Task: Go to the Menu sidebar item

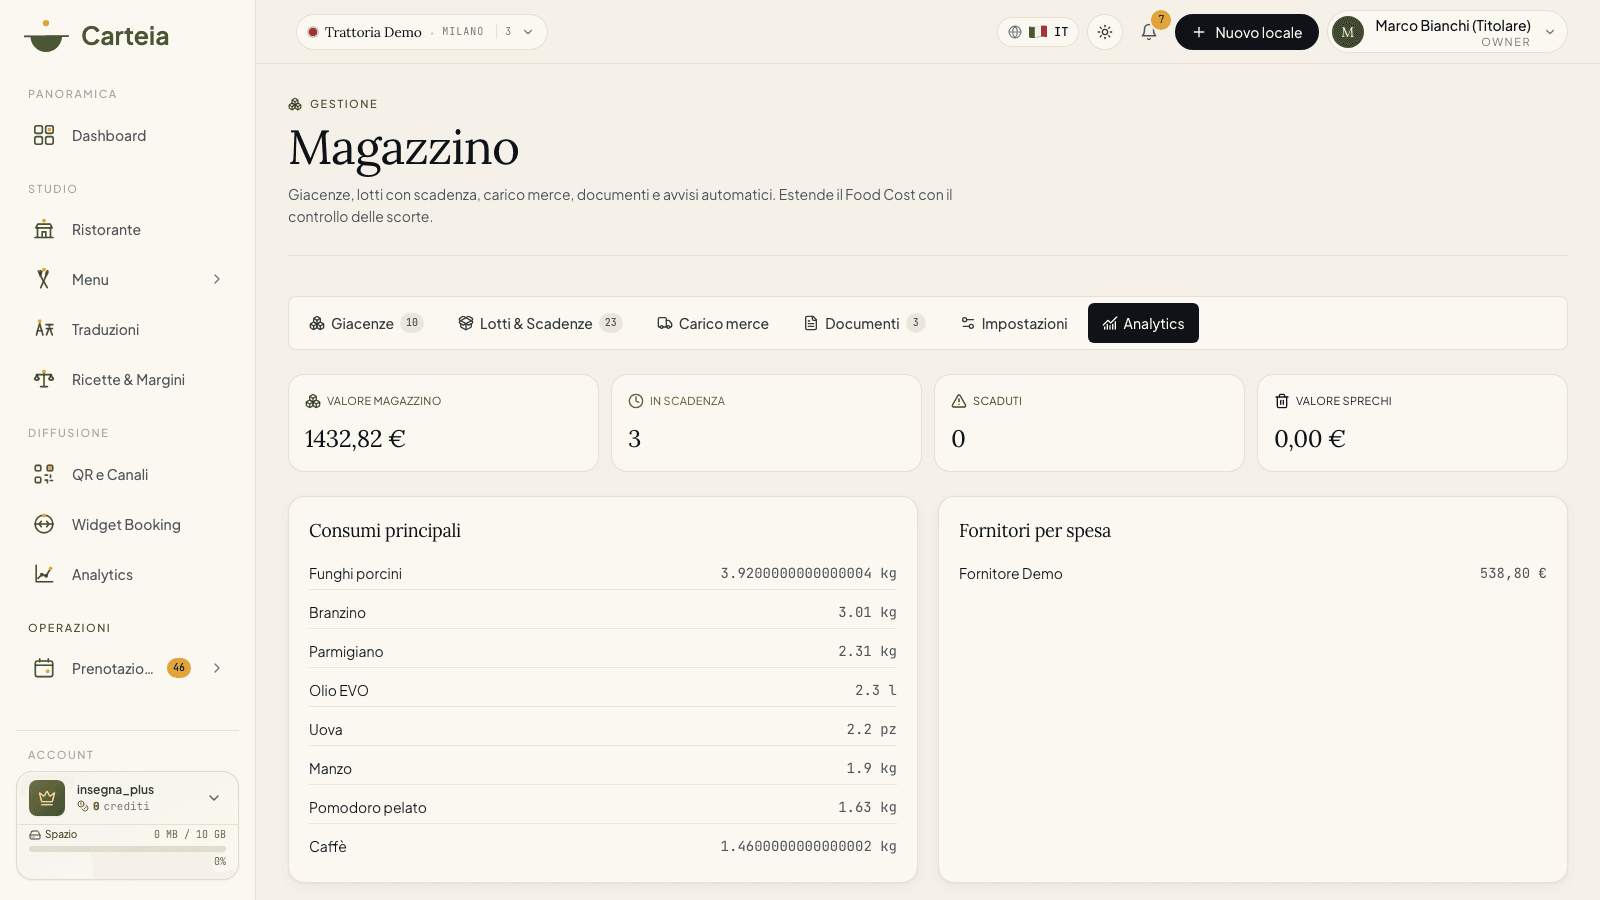Action: [127, 280]
